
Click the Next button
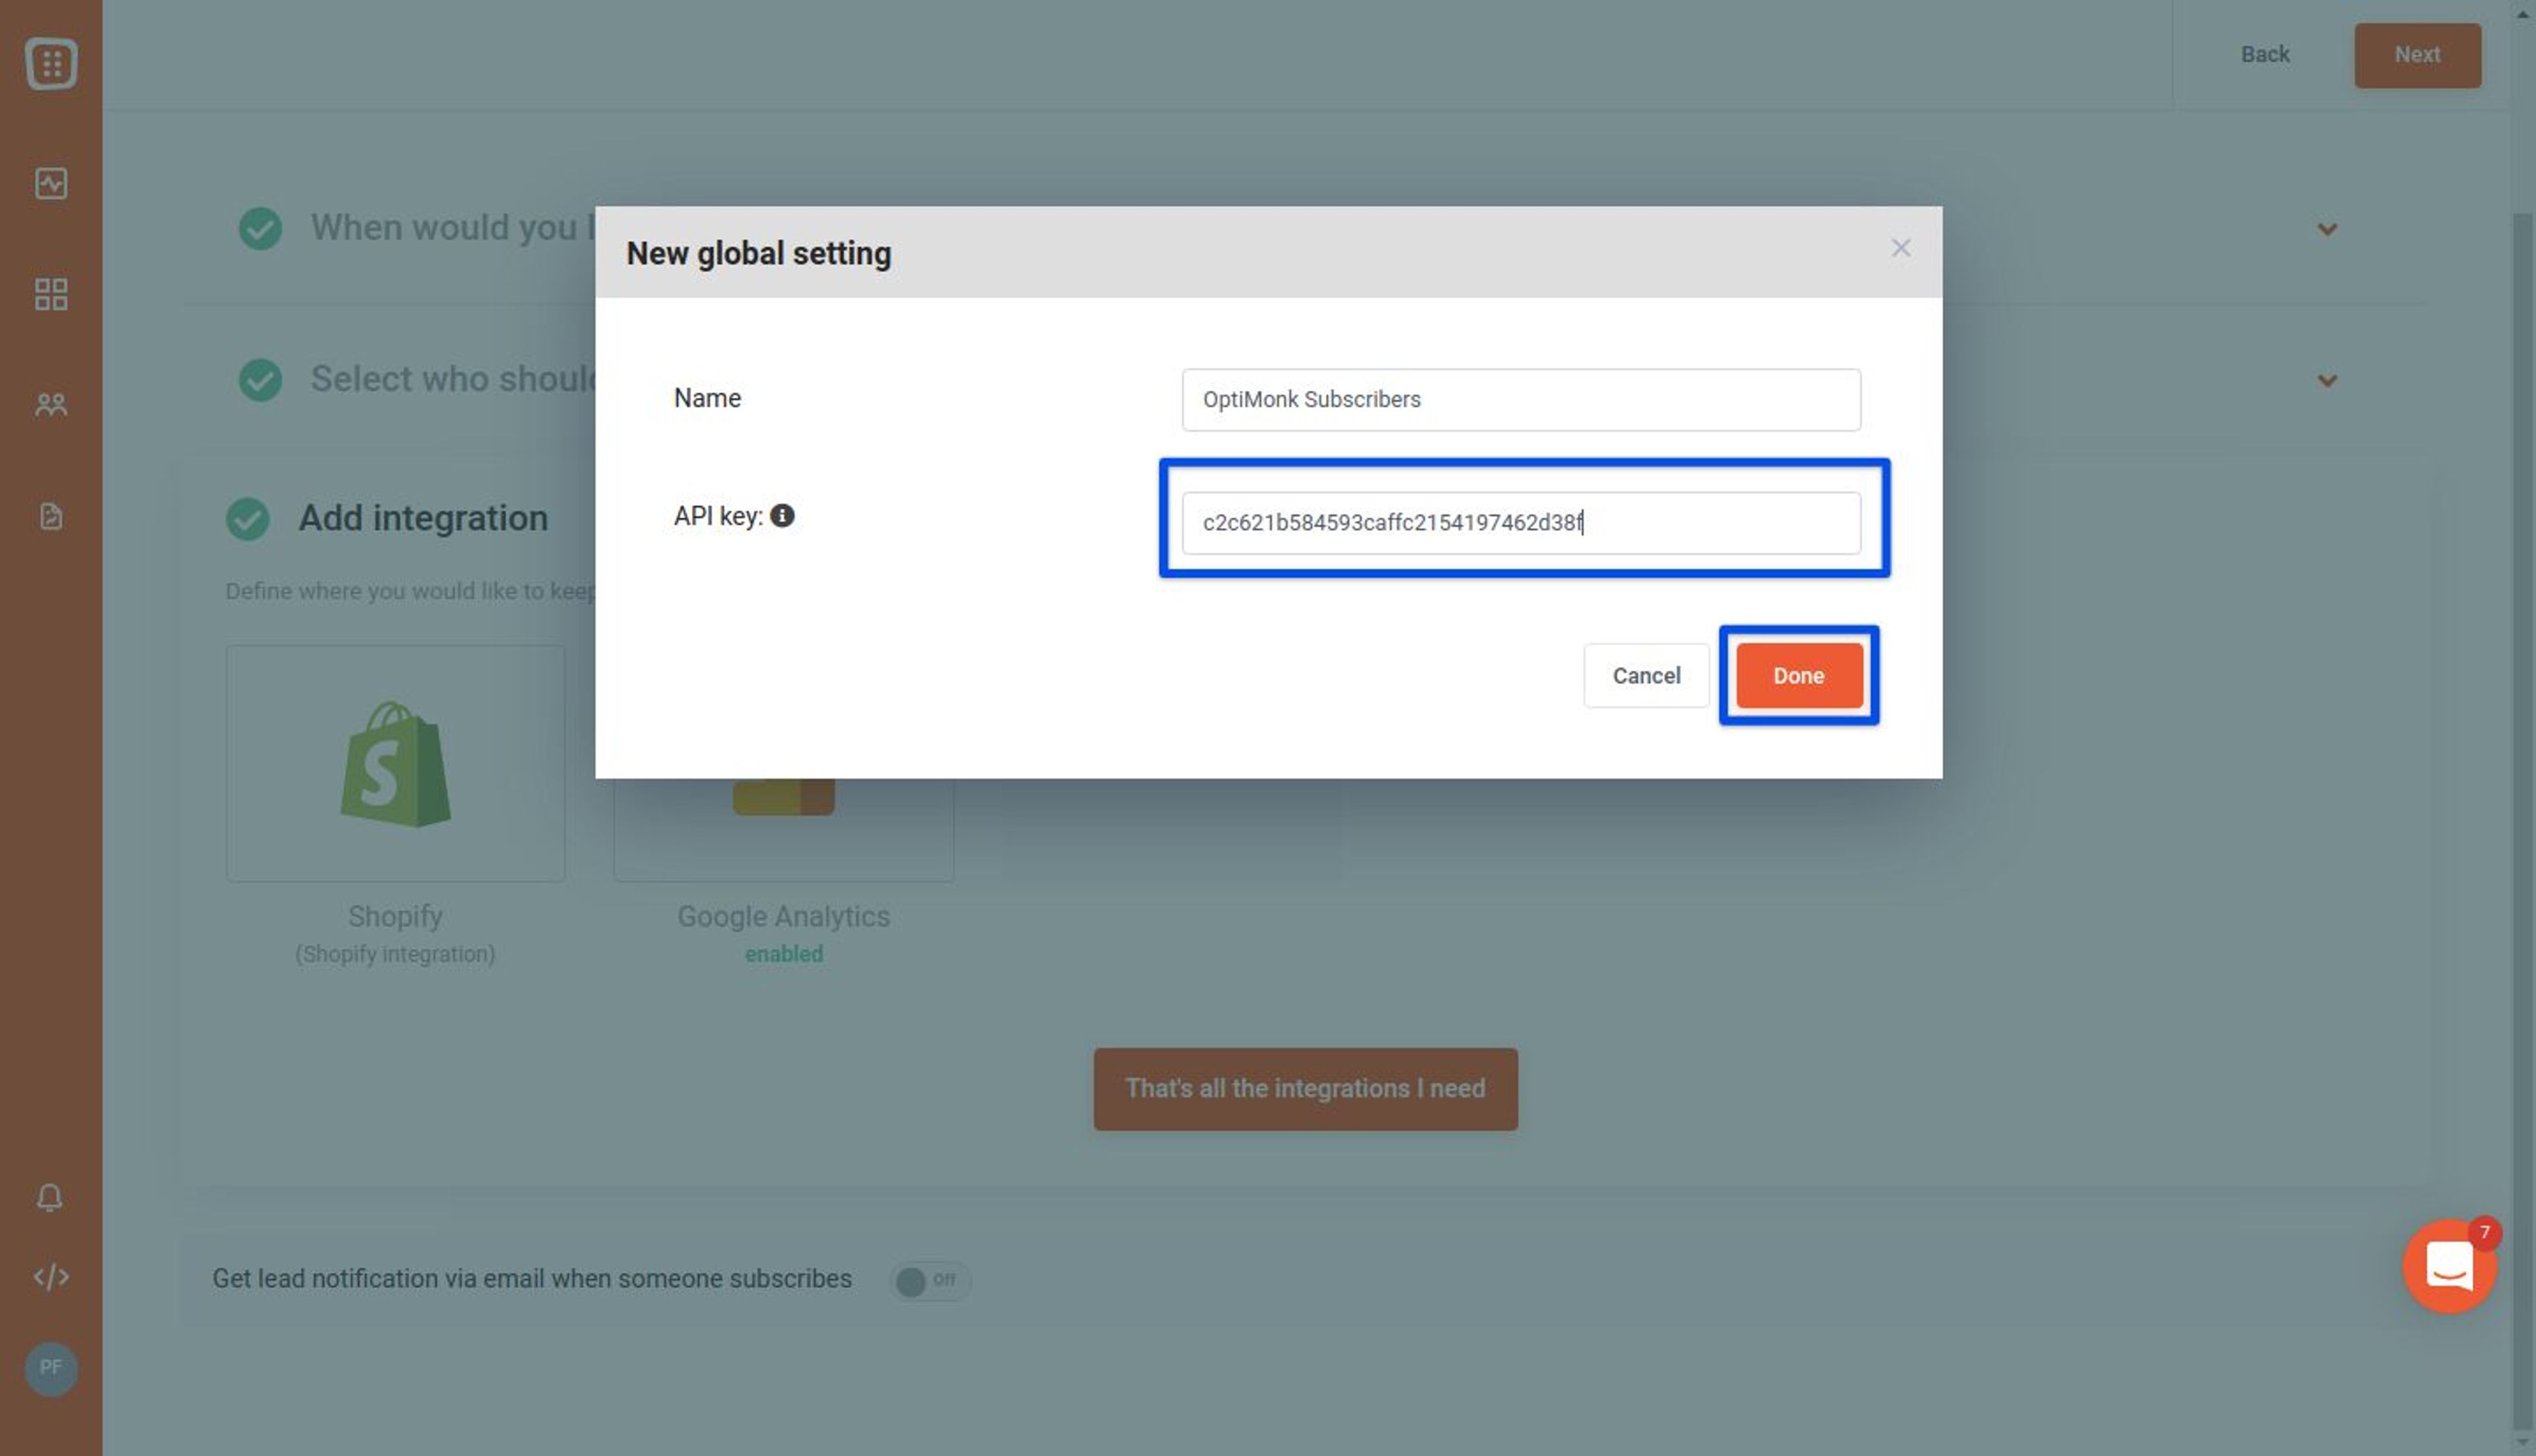(2417, 54)
